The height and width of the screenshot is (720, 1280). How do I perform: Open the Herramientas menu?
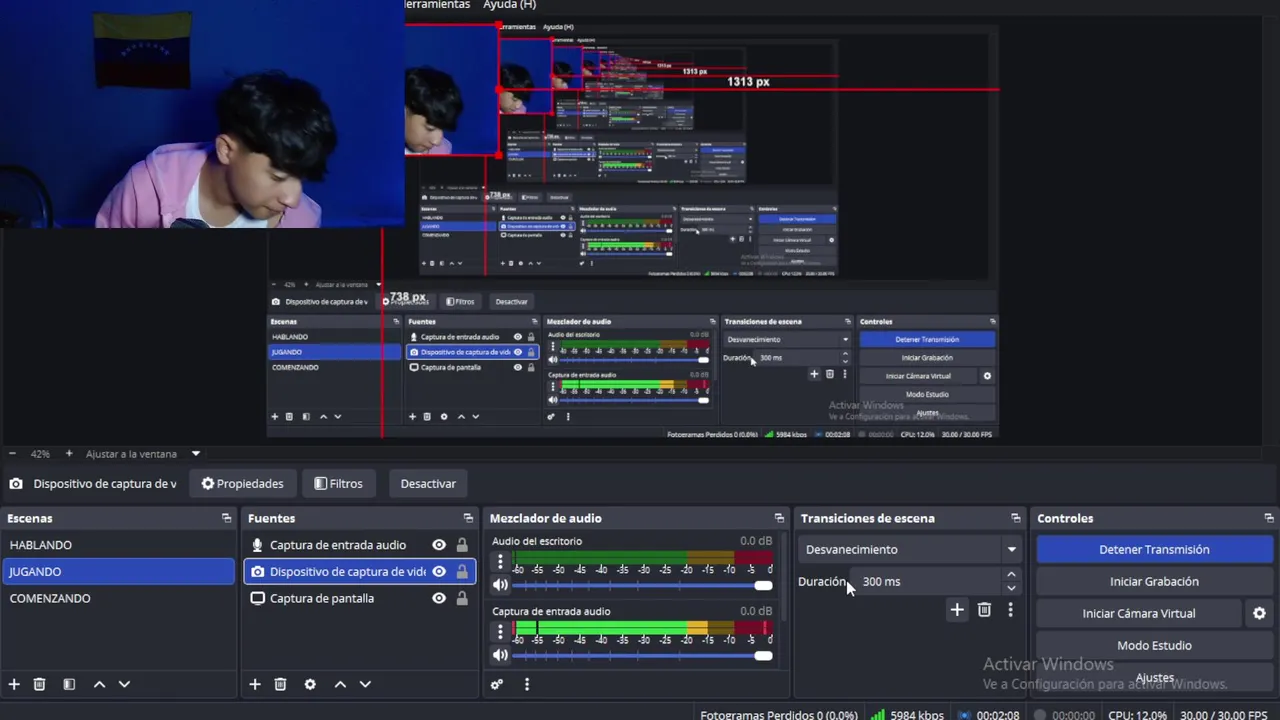pos(437,5)
